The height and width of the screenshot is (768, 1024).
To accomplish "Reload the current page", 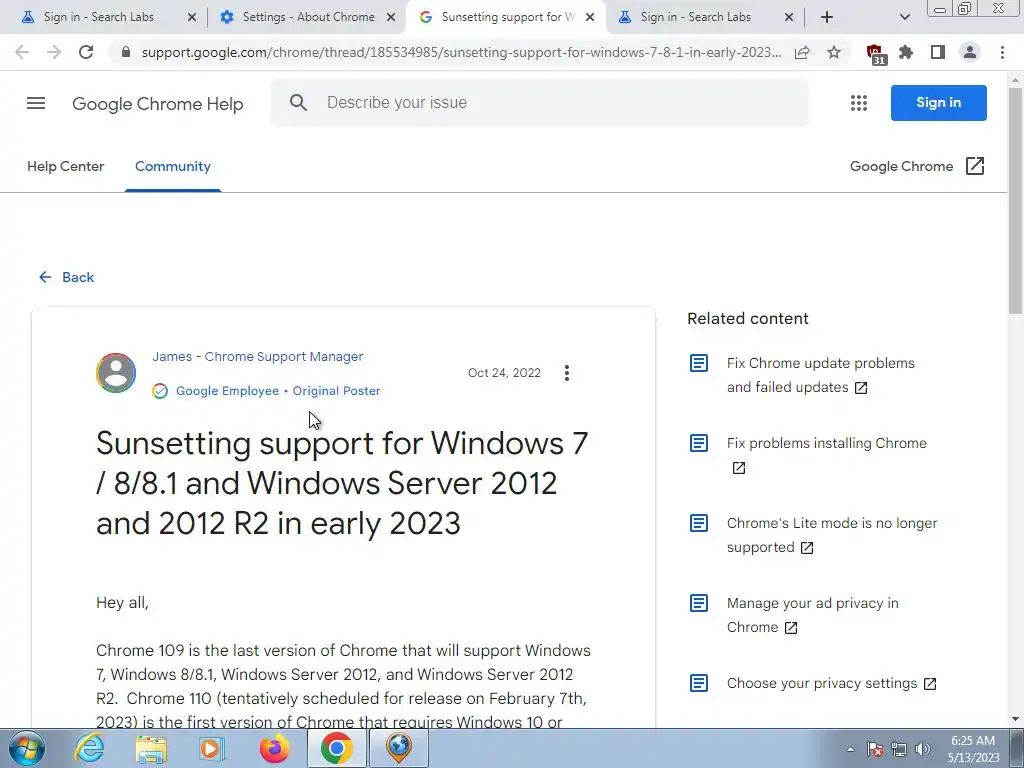I will [x=86, y=52].
